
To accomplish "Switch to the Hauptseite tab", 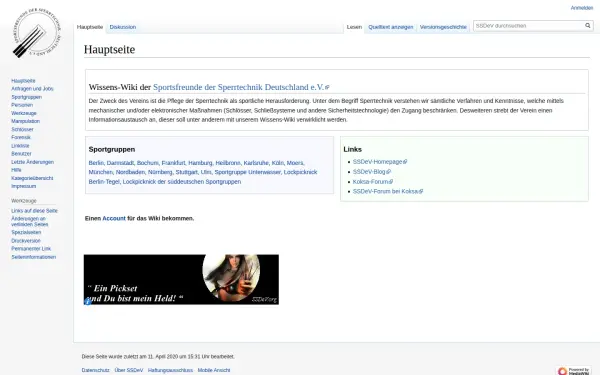I will [90, 27].
